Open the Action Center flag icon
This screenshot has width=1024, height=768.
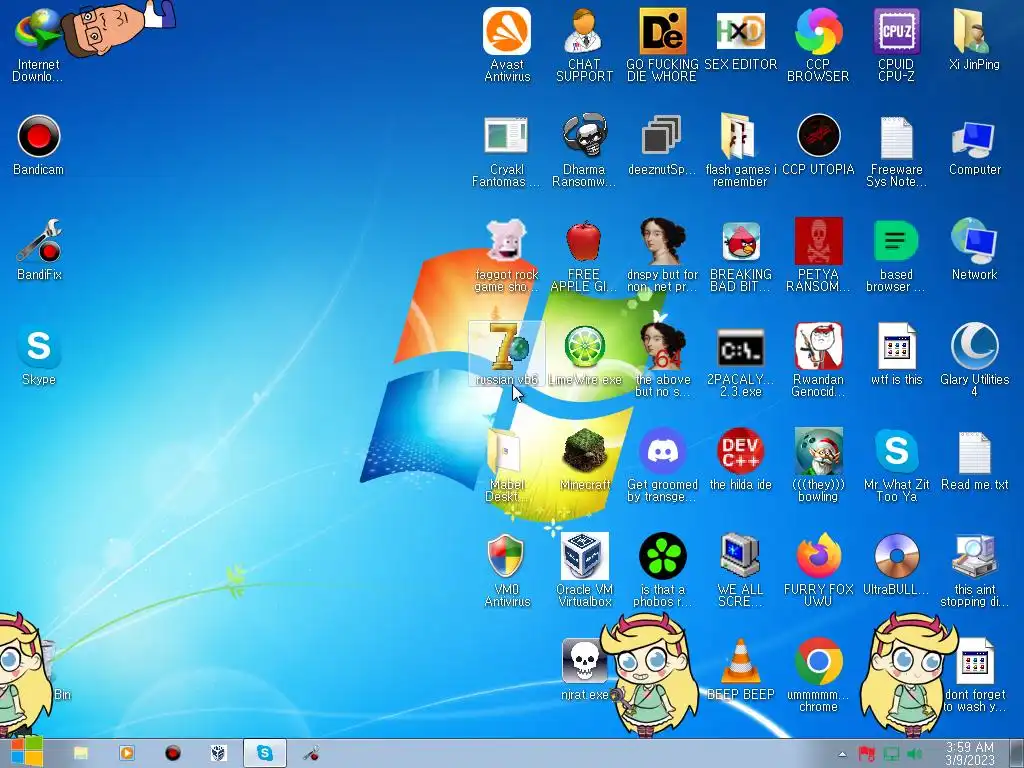coord(867,754)
